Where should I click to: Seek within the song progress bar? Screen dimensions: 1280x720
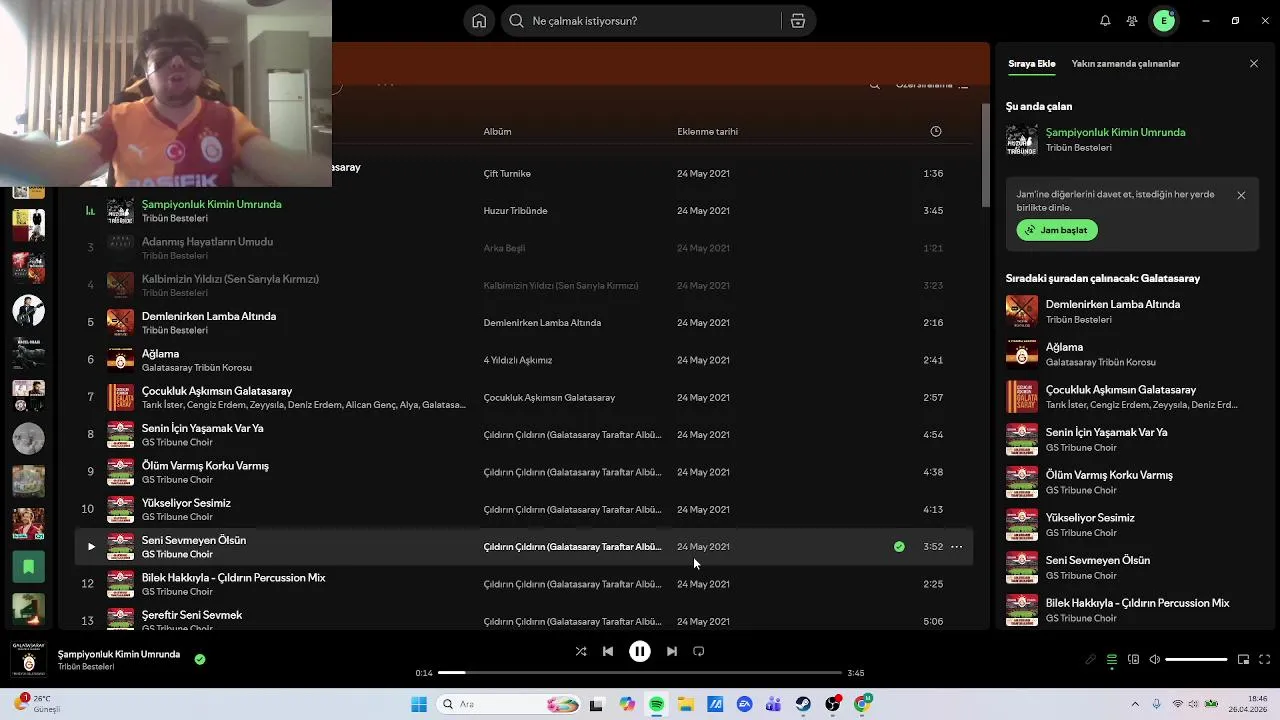pyautogui.click(x=640, y=673)
